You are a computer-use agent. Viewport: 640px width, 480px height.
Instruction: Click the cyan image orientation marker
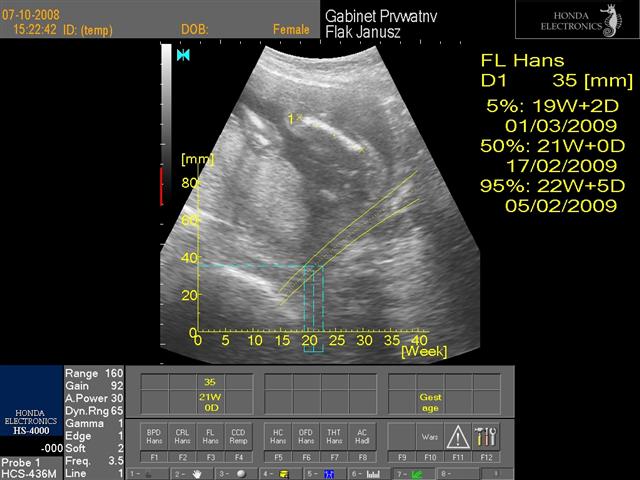tap(183, 55)
